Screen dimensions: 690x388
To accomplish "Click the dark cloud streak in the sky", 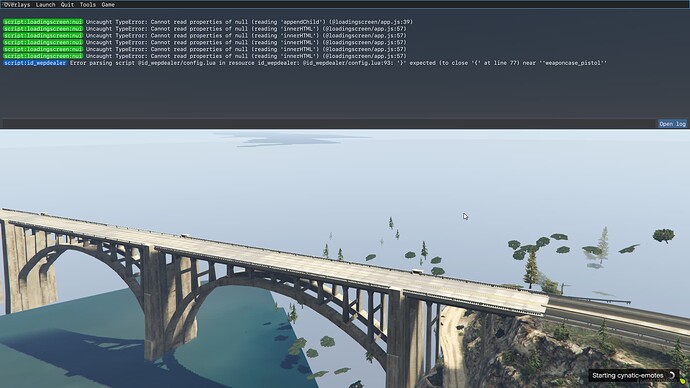I will tap(286, 139).
